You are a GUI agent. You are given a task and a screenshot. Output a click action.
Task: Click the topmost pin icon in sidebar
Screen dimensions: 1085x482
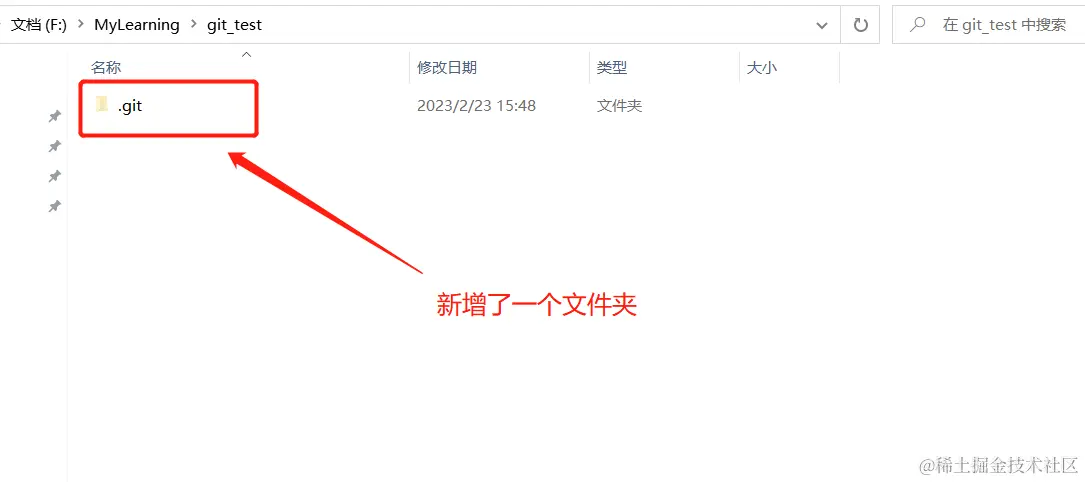55,116
